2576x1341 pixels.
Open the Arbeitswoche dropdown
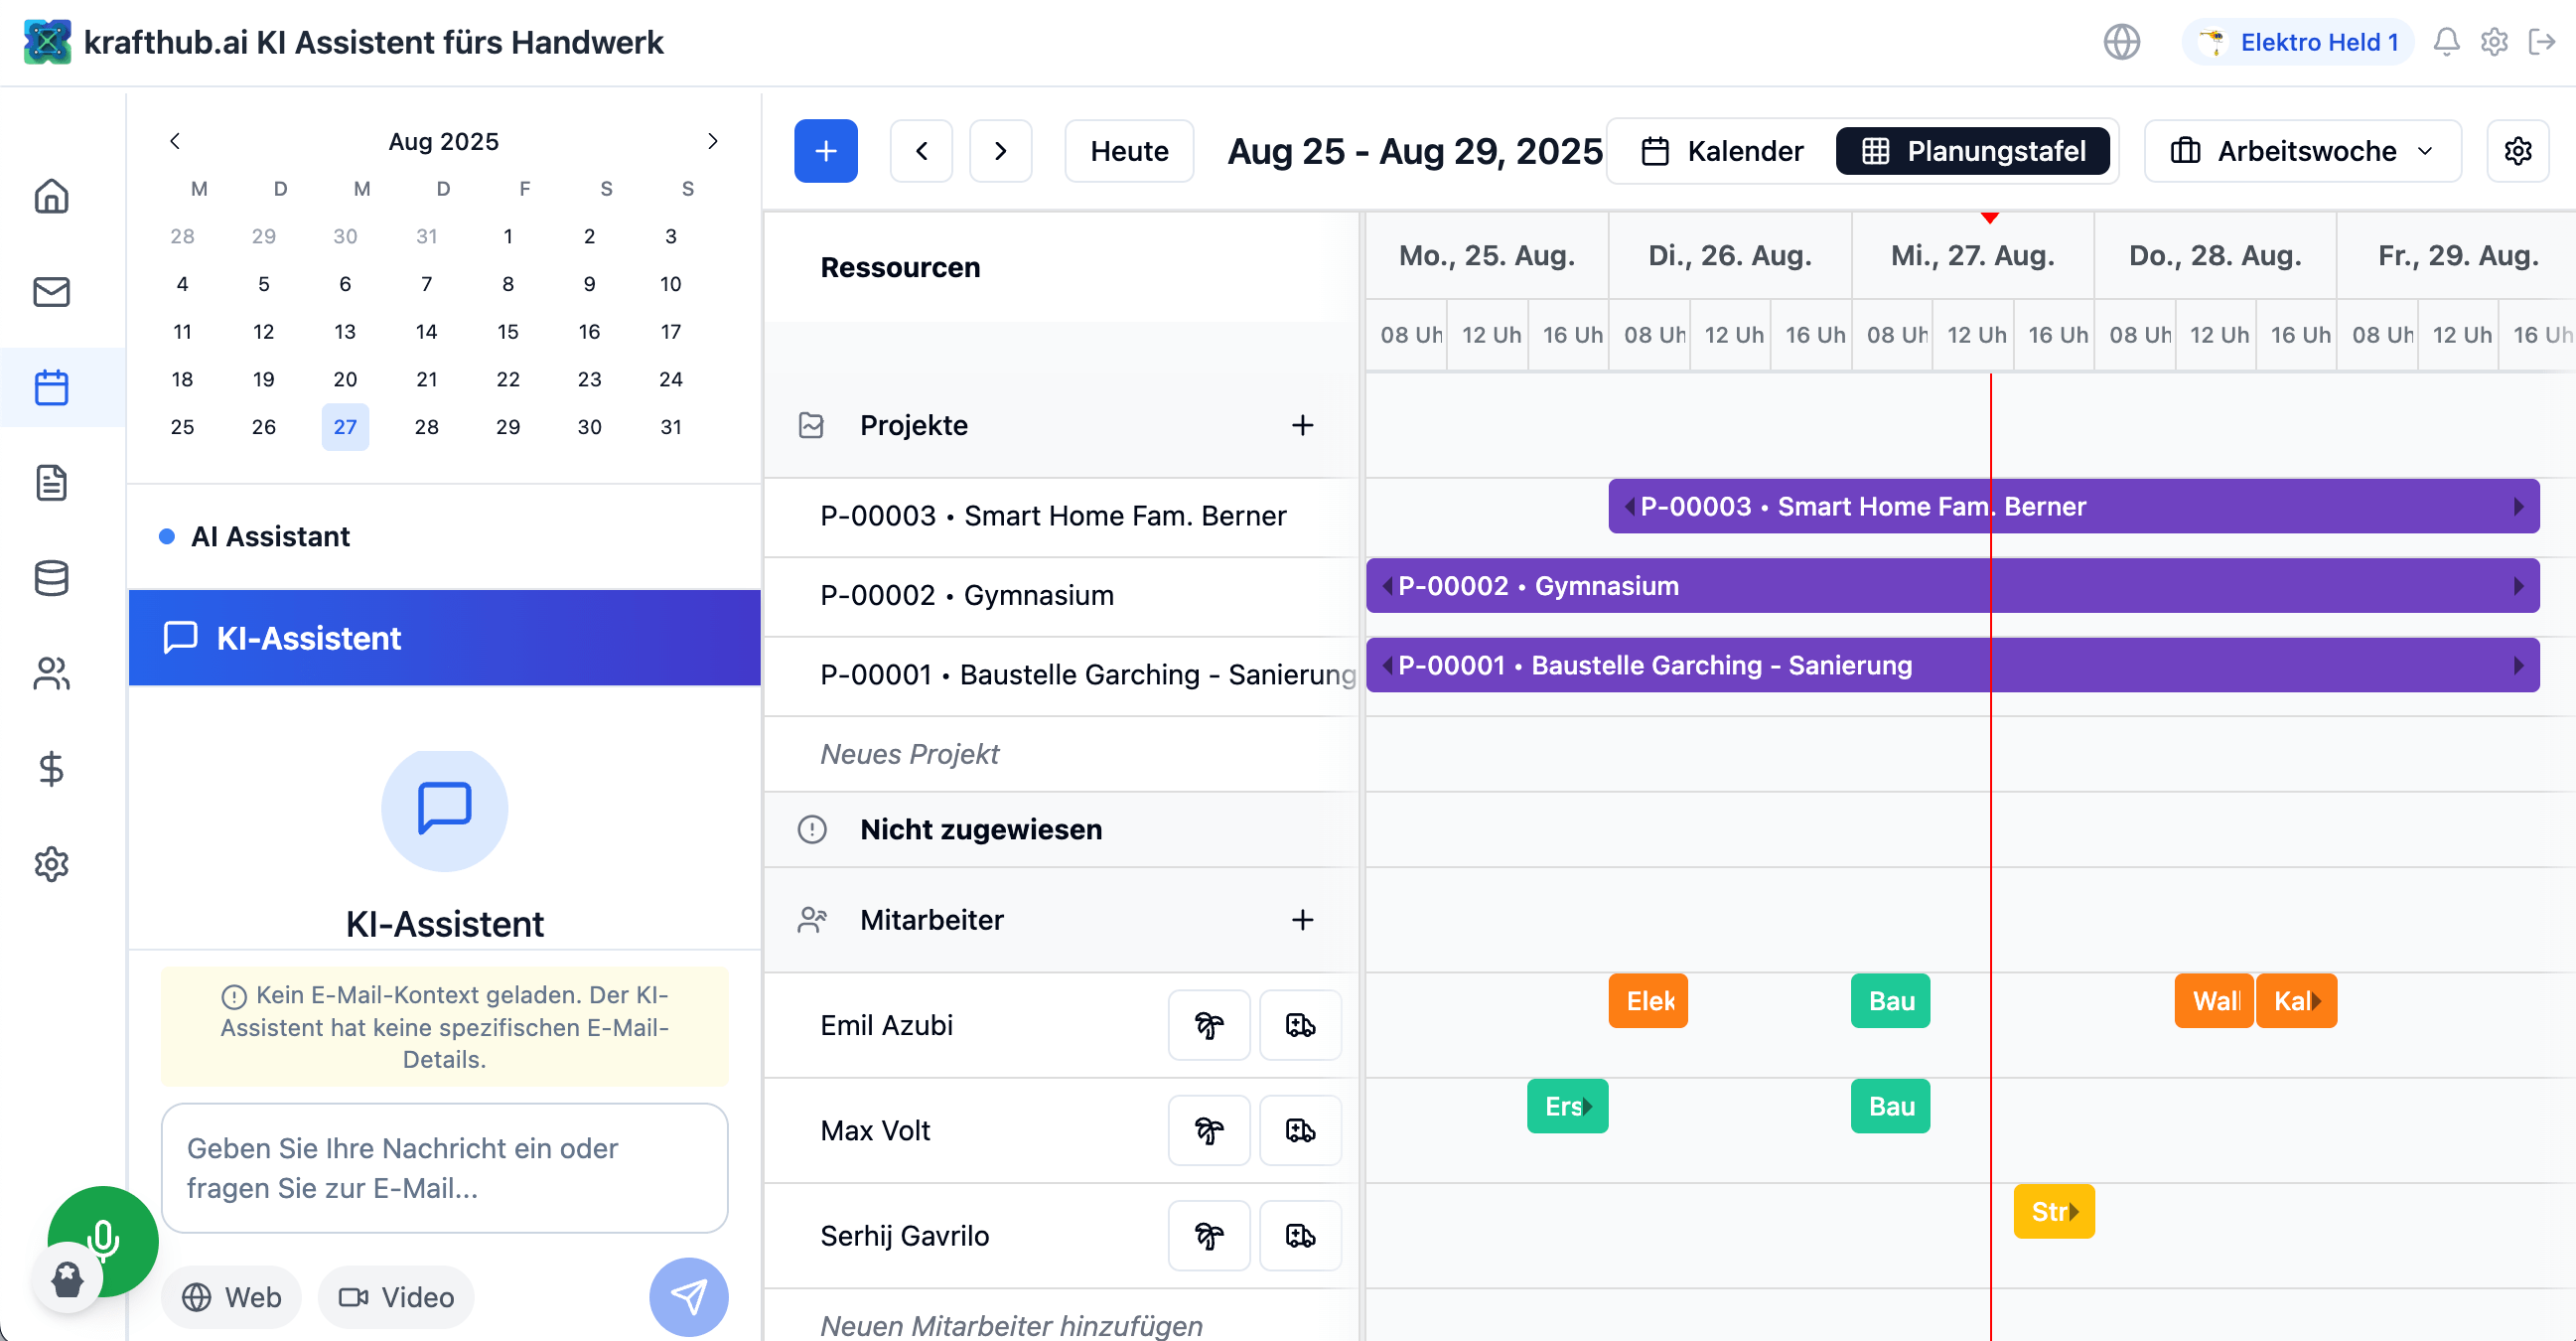[x=2301, y=151]
